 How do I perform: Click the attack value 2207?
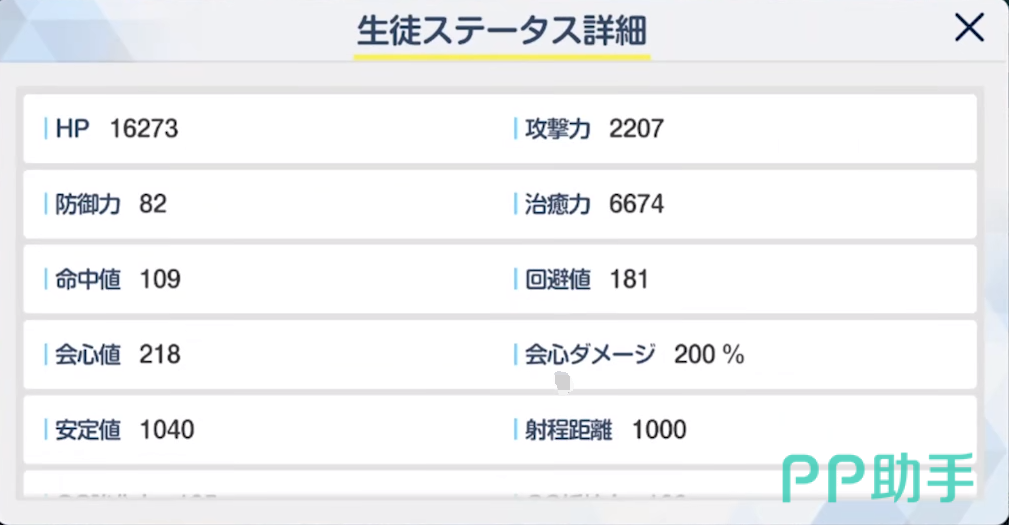636,129
